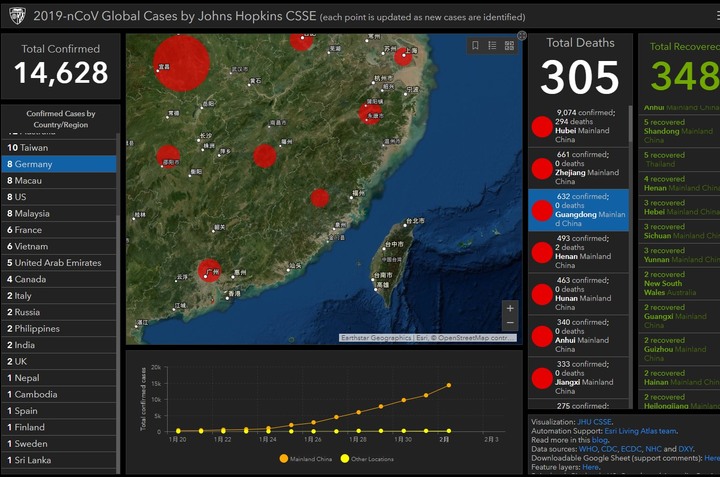Select the Canada row
The width and height of the screenshot is (720, 477).
[x=59, y=279]
